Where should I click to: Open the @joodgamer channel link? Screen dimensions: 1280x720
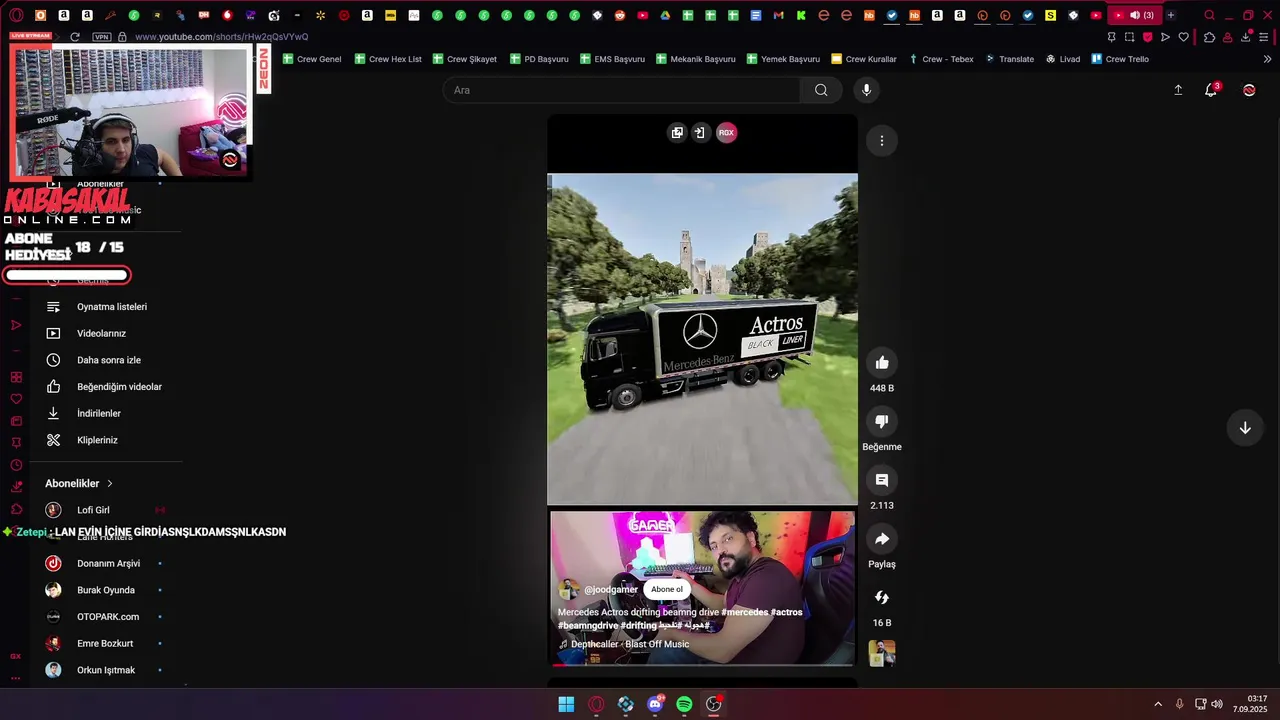click(x=611, y=590)
